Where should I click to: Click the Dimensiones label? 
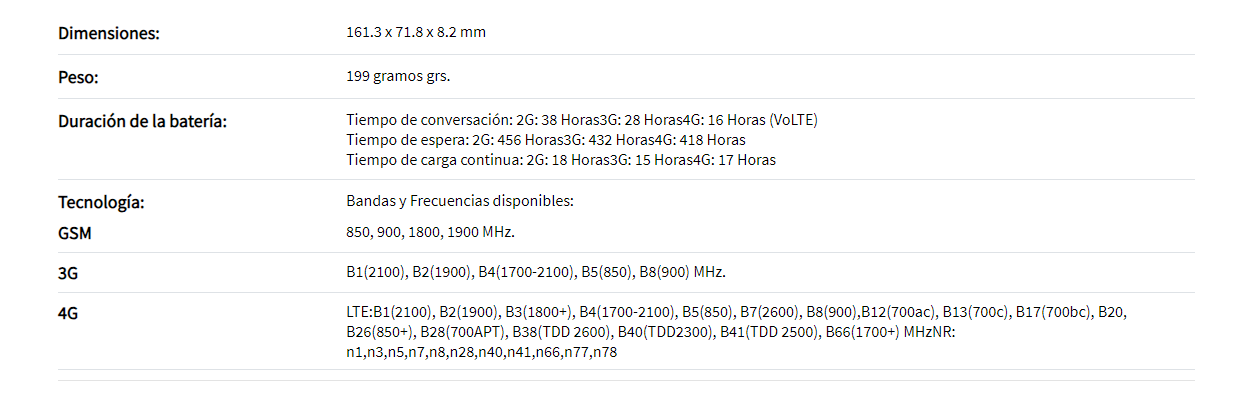(109, 33)
